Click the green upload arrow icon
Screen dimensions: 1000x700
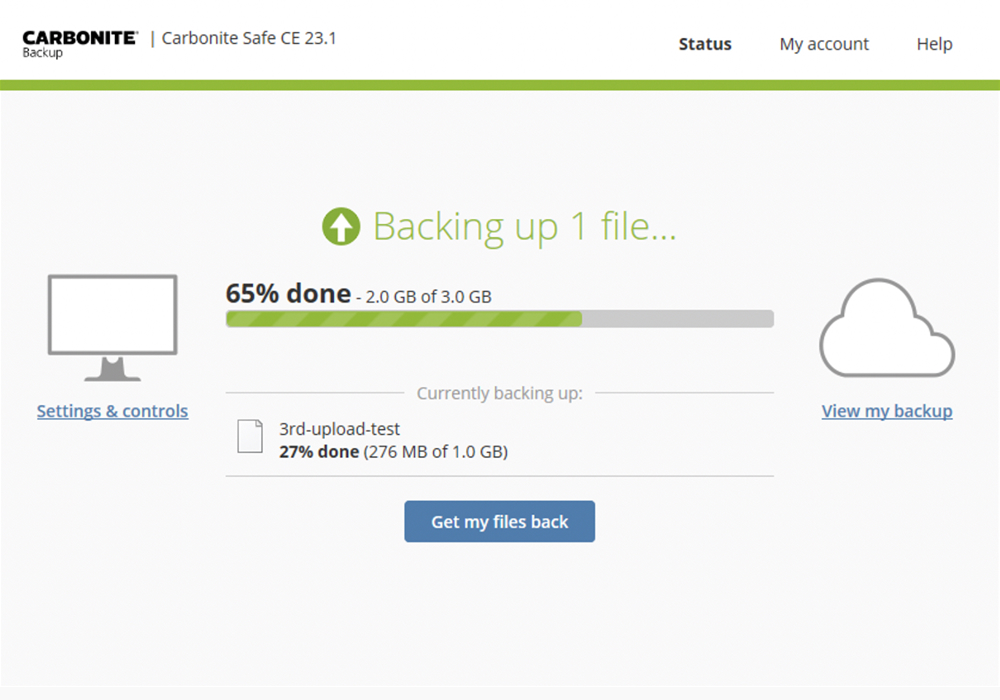click(342, 225)
